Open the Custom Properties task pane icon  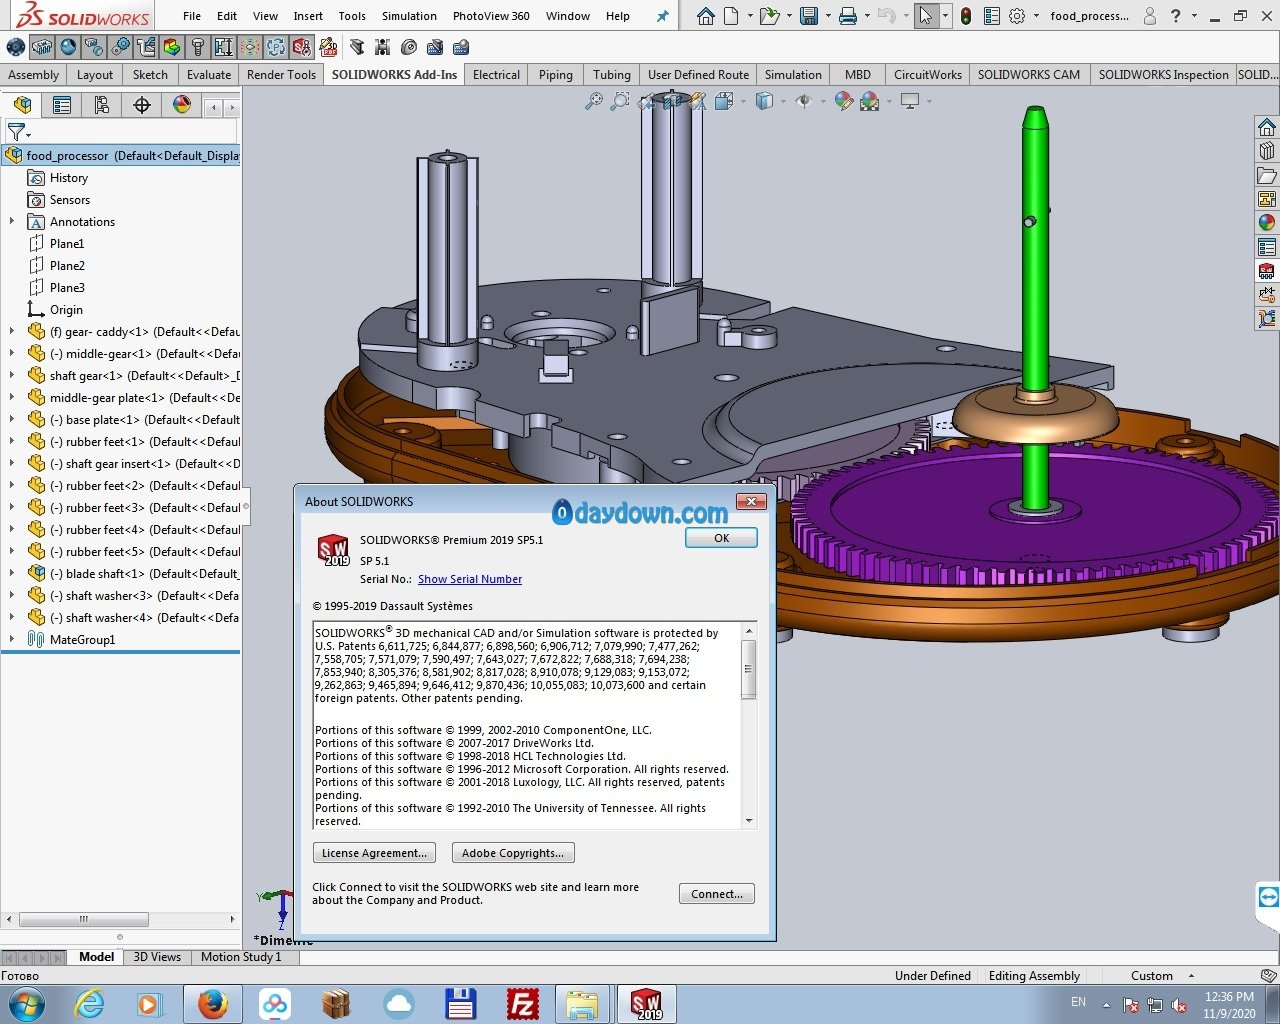[x=1267, y=247]
